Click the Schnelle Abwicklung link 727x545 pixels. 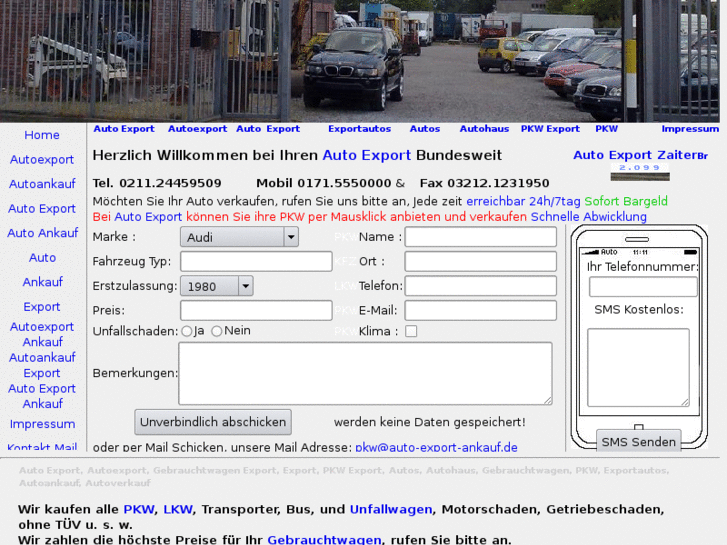pos(588,217)
